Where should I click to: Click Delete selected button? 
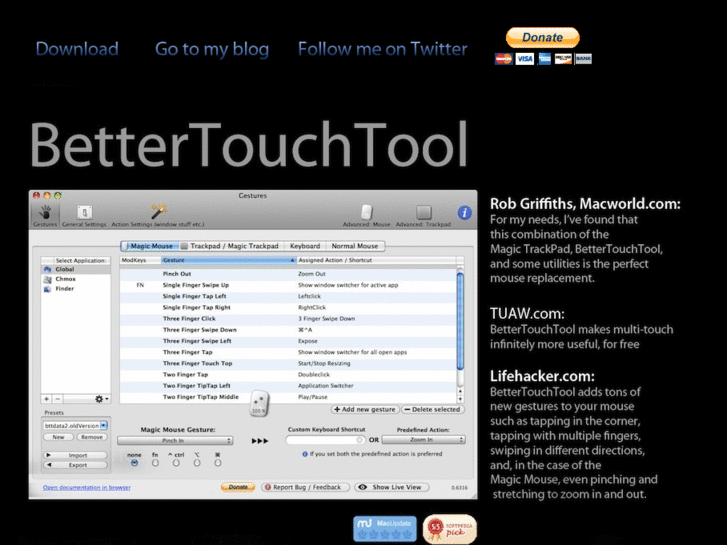click(x=433, y=410)
